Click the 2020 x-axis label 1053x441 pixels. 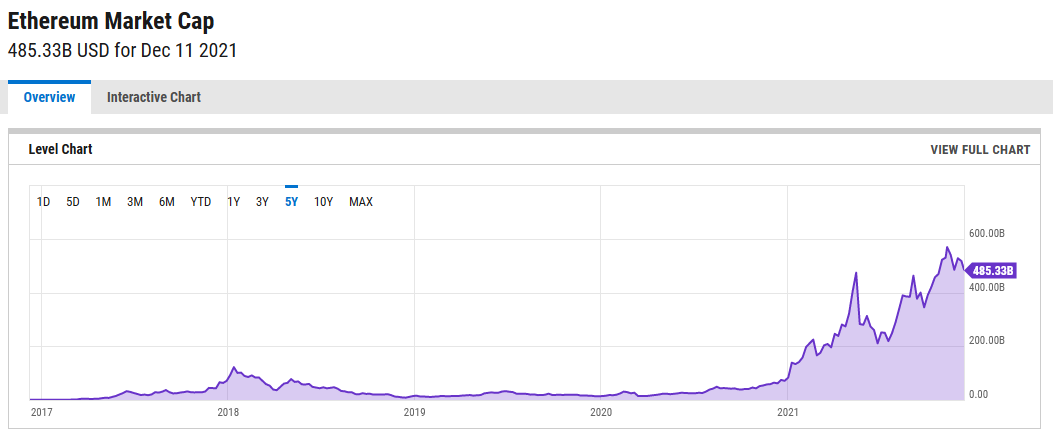pyautogui.click(x=600, y=411)
